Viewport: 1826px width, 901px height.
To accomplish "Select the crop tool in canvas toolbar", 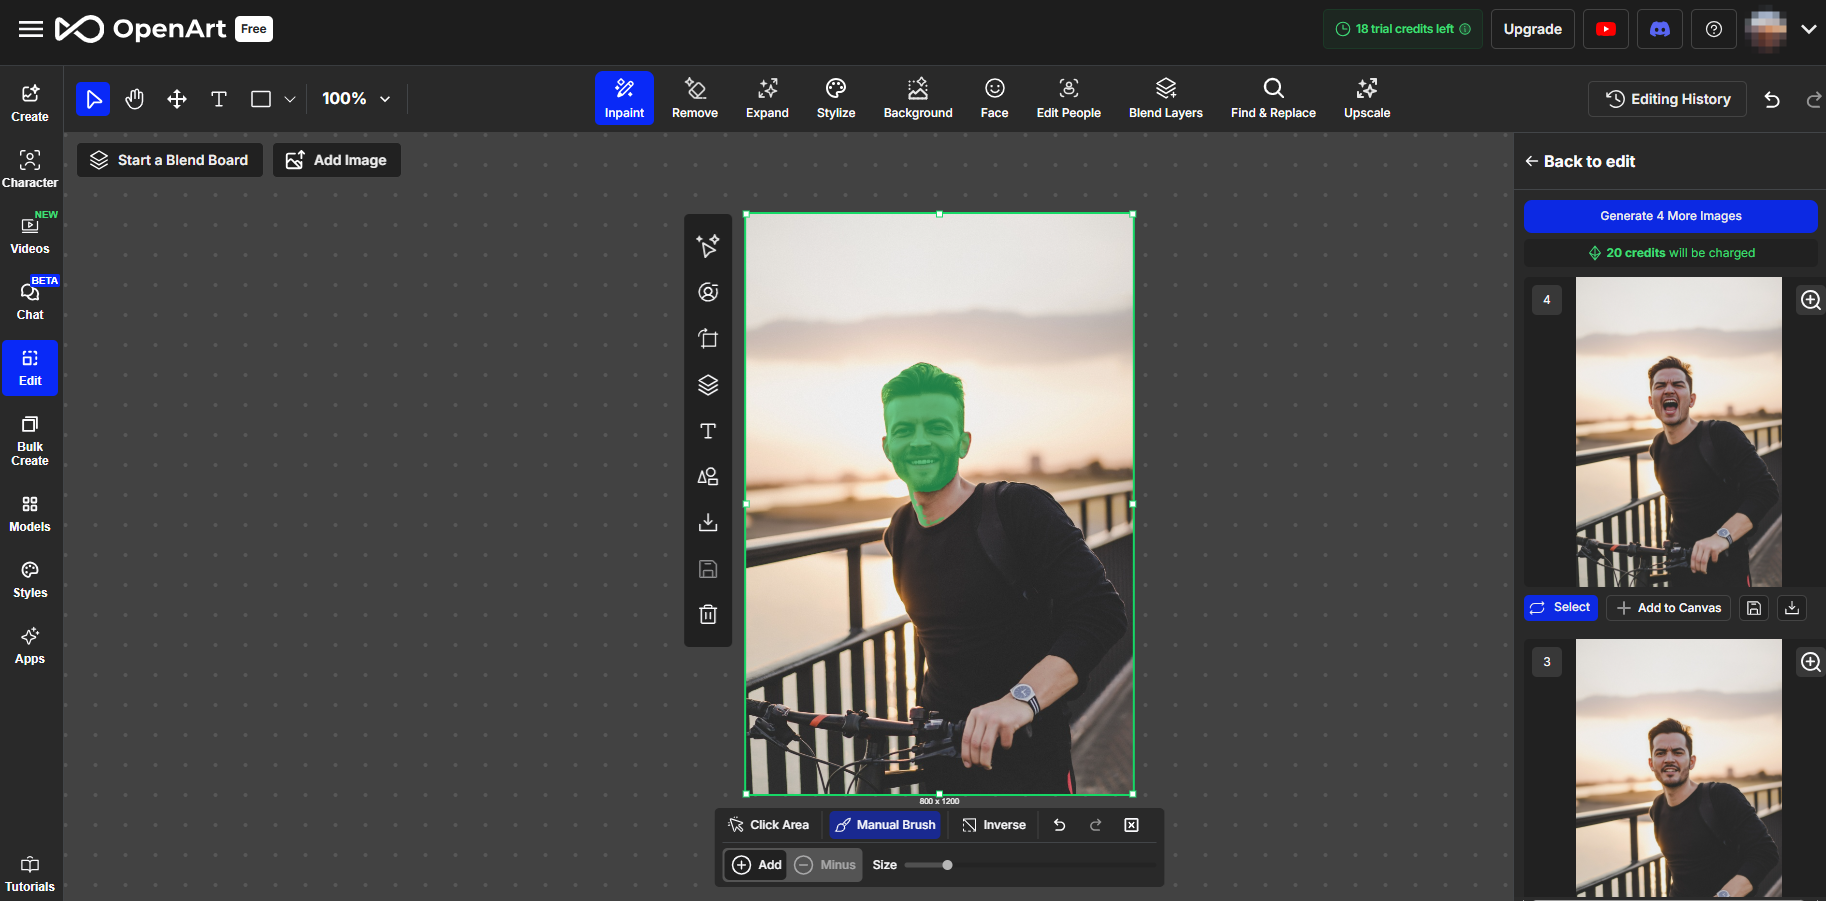I will pyautogui.click(x=708, y=338).
